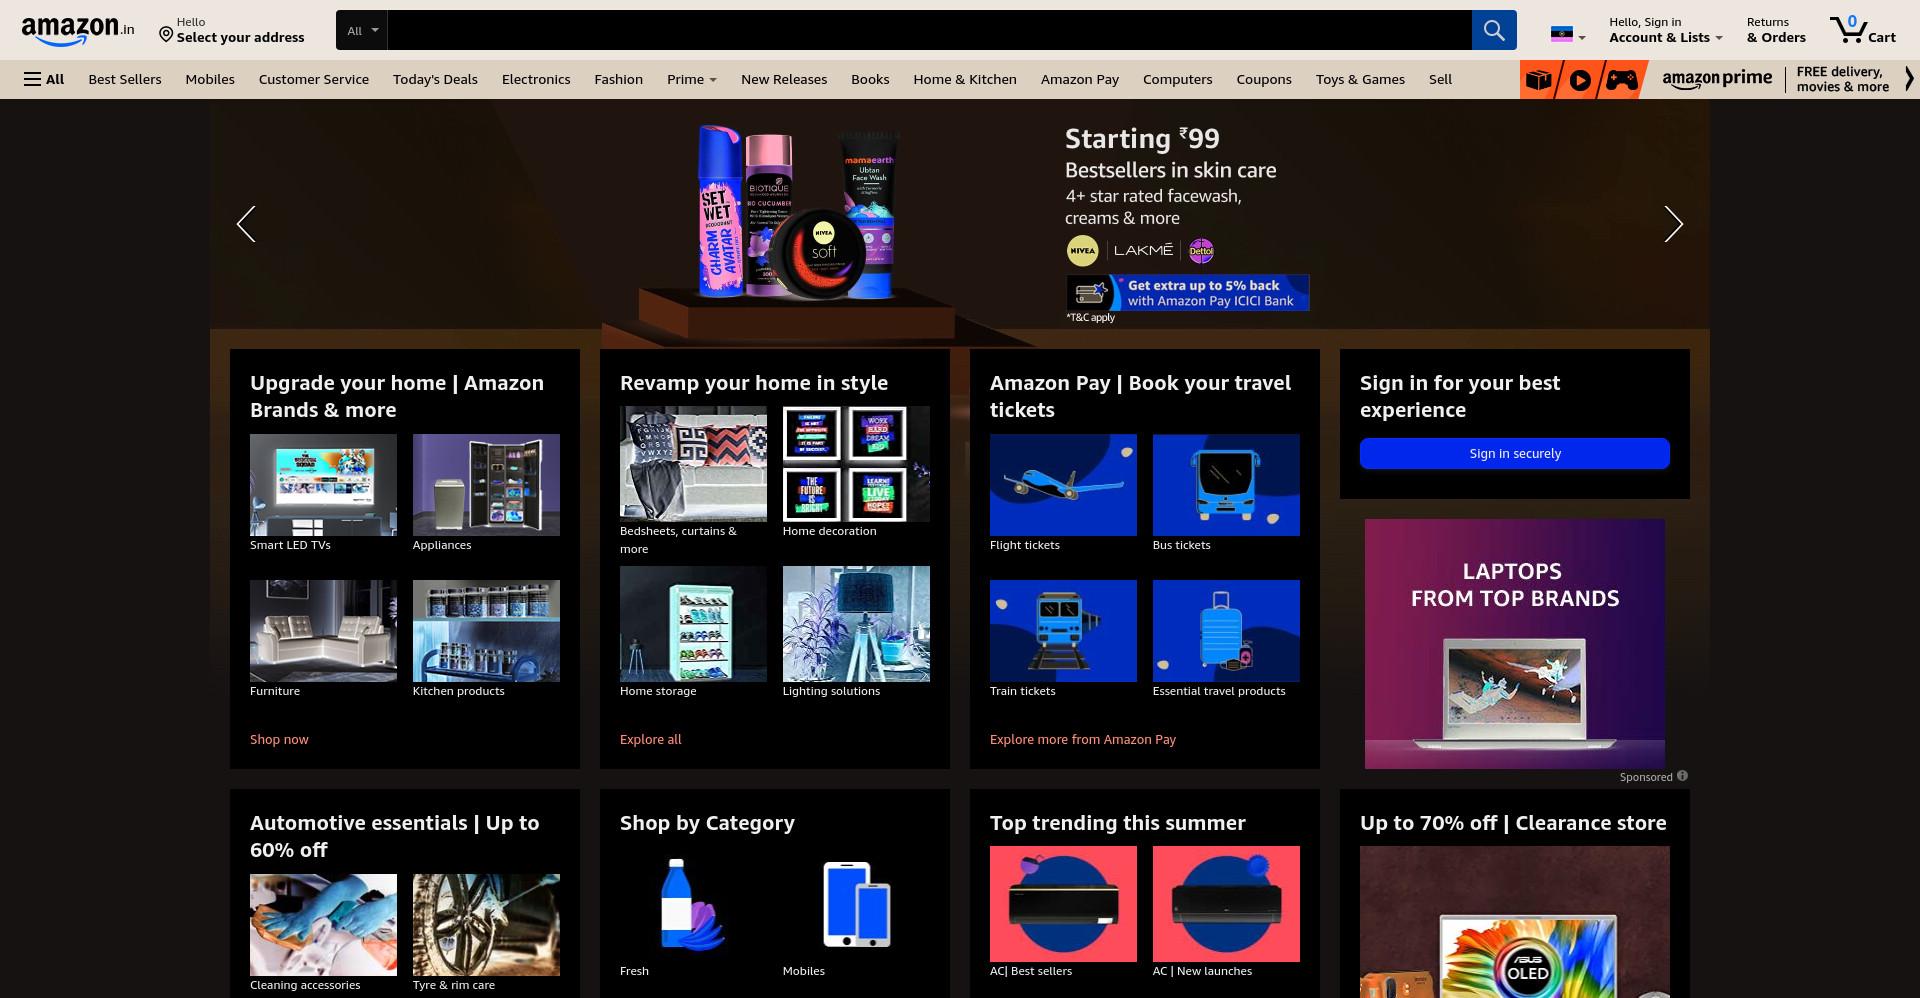The width and height of the screenshot is (1920, 998).
Task: Open Returns & Orders link
Action: coord(1776,30)
